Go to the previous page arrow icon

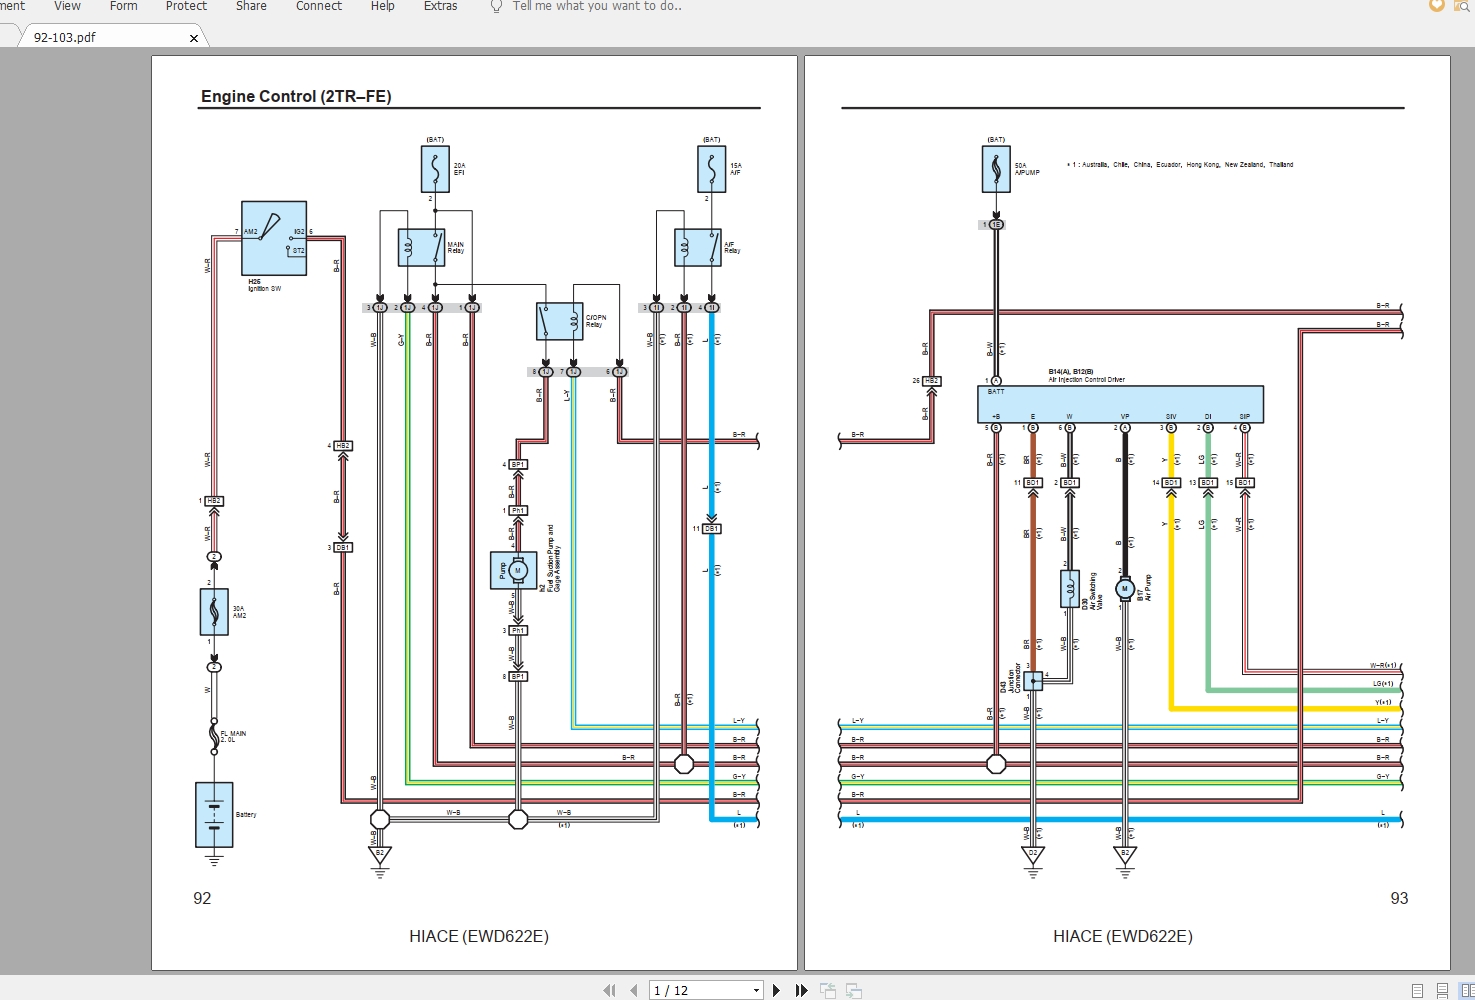pyautogui.click(x=634, y=990)
